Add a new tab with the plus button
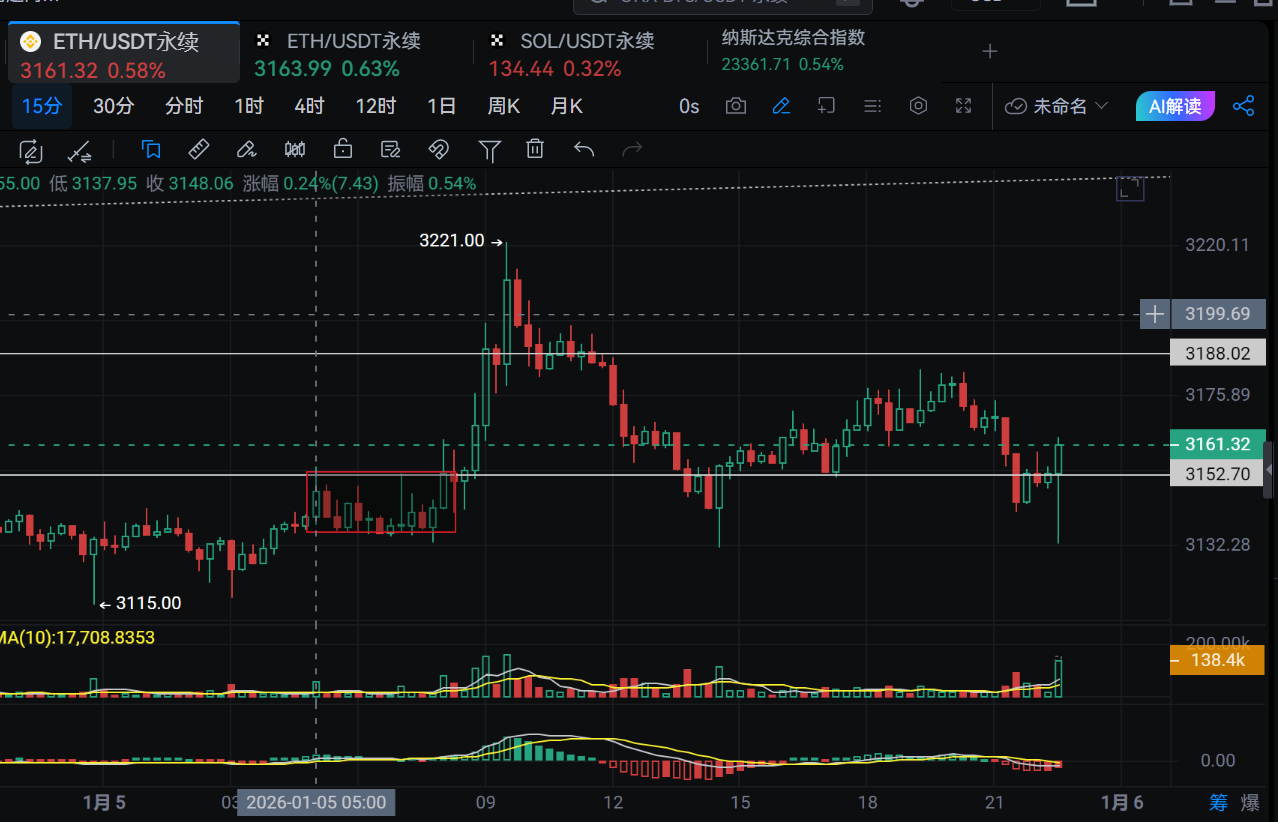 click(989, 51)
